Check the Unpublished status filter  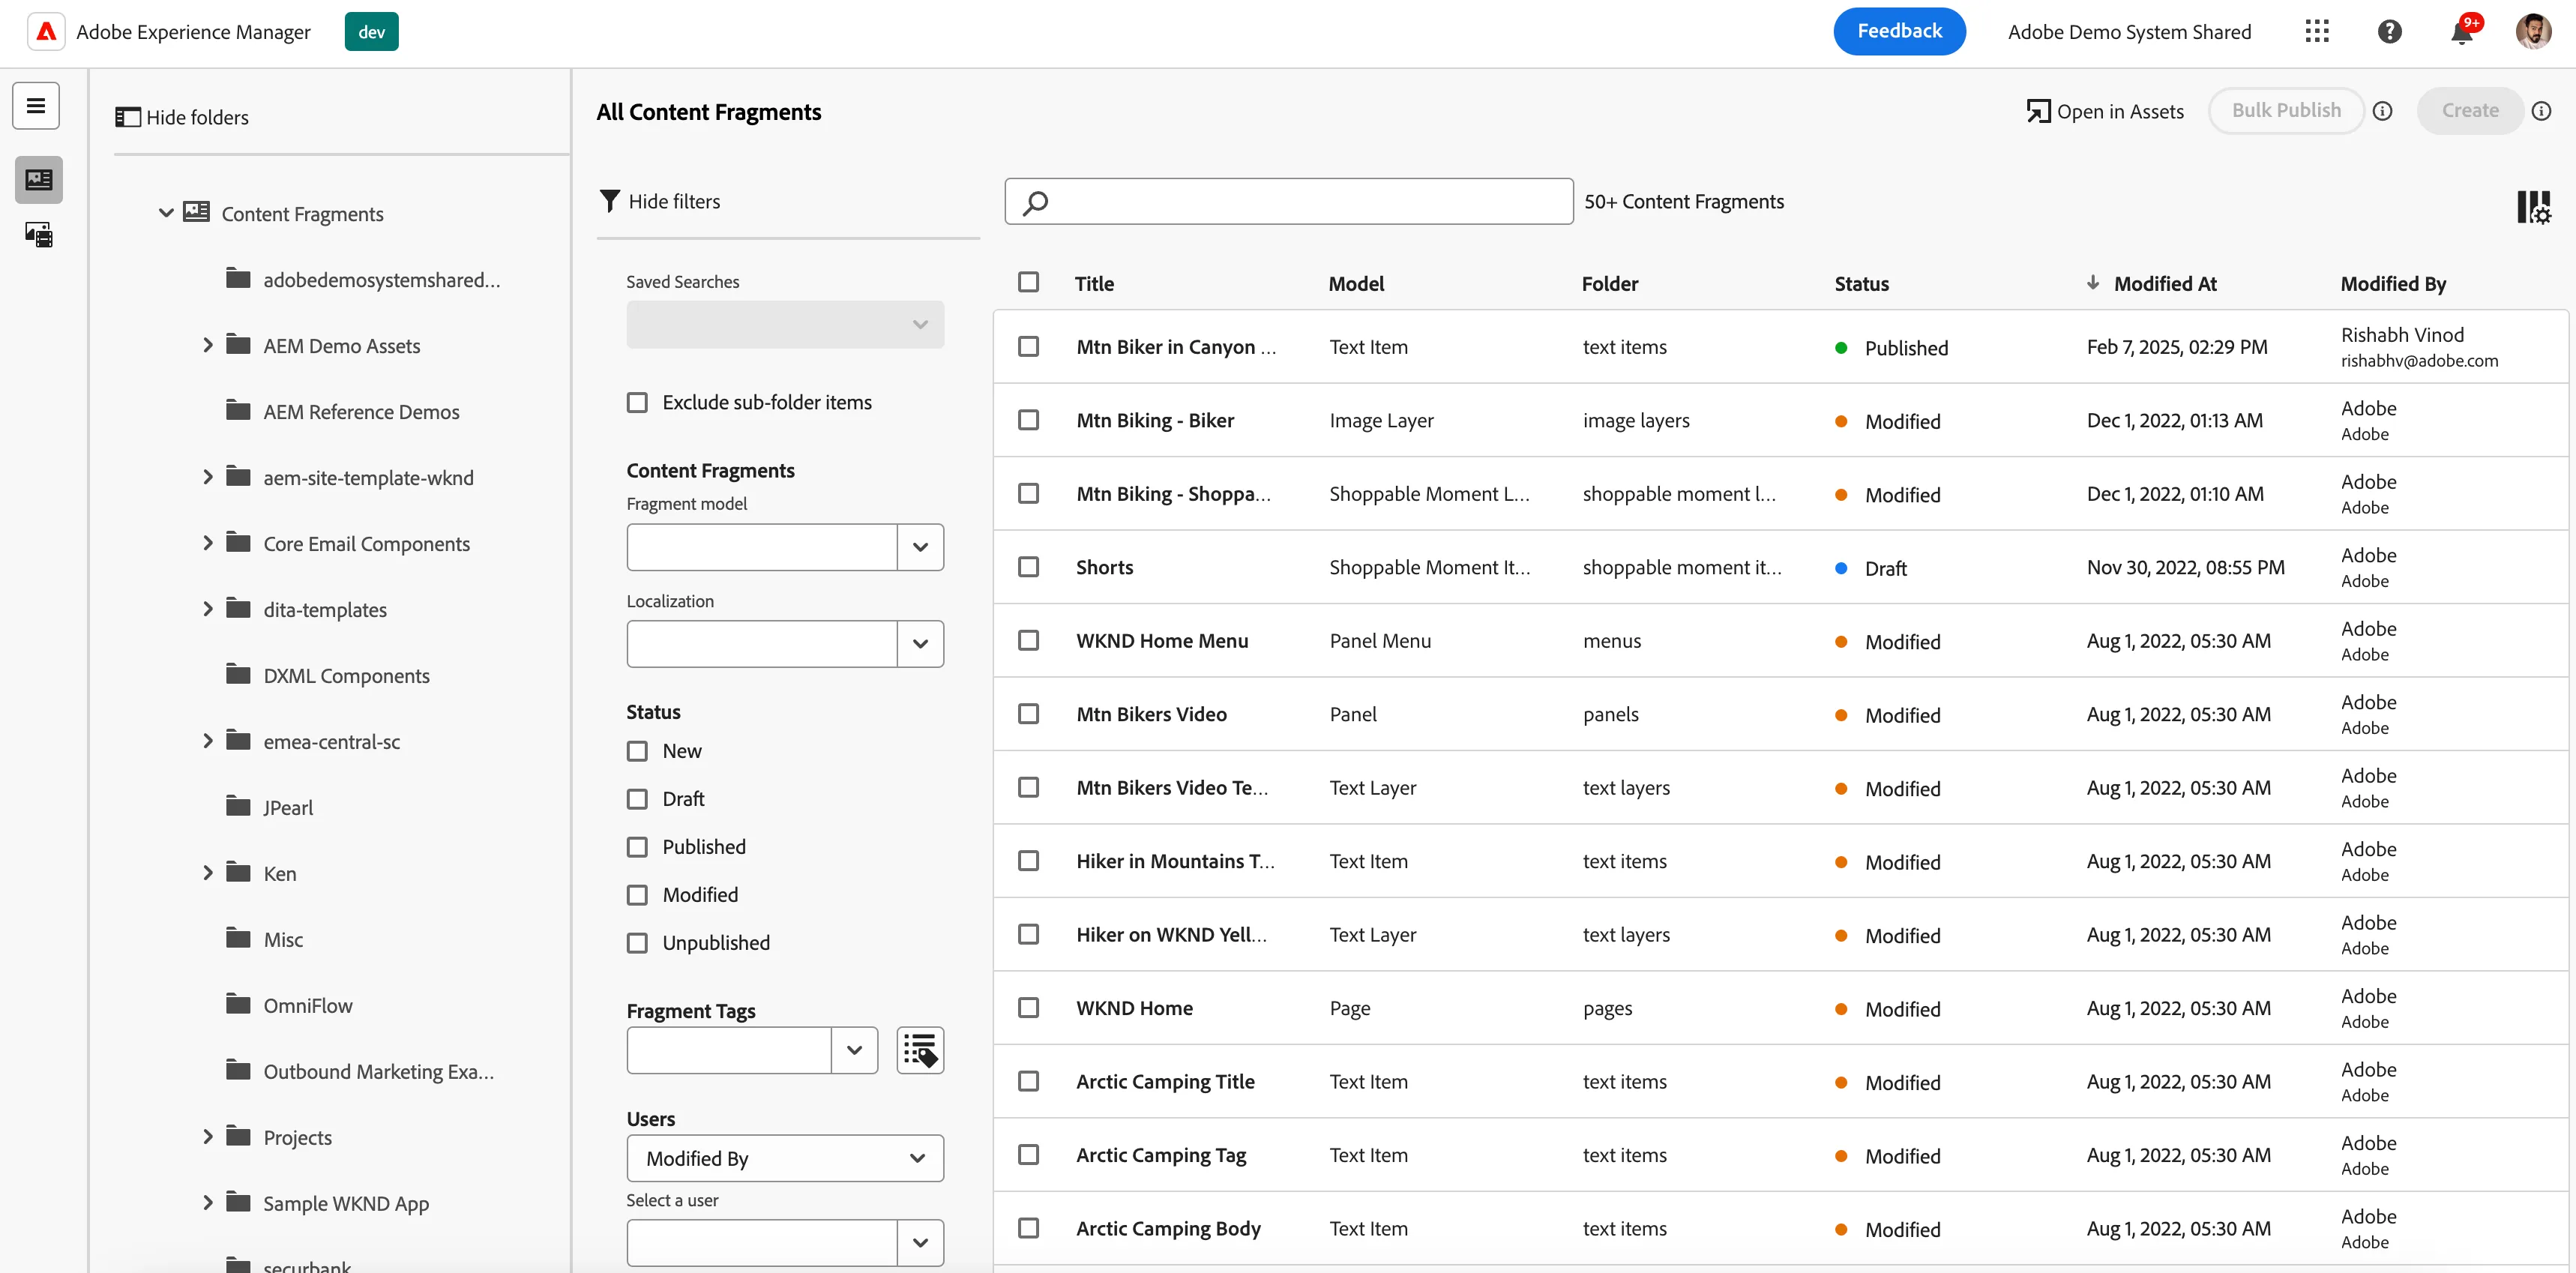637,944
